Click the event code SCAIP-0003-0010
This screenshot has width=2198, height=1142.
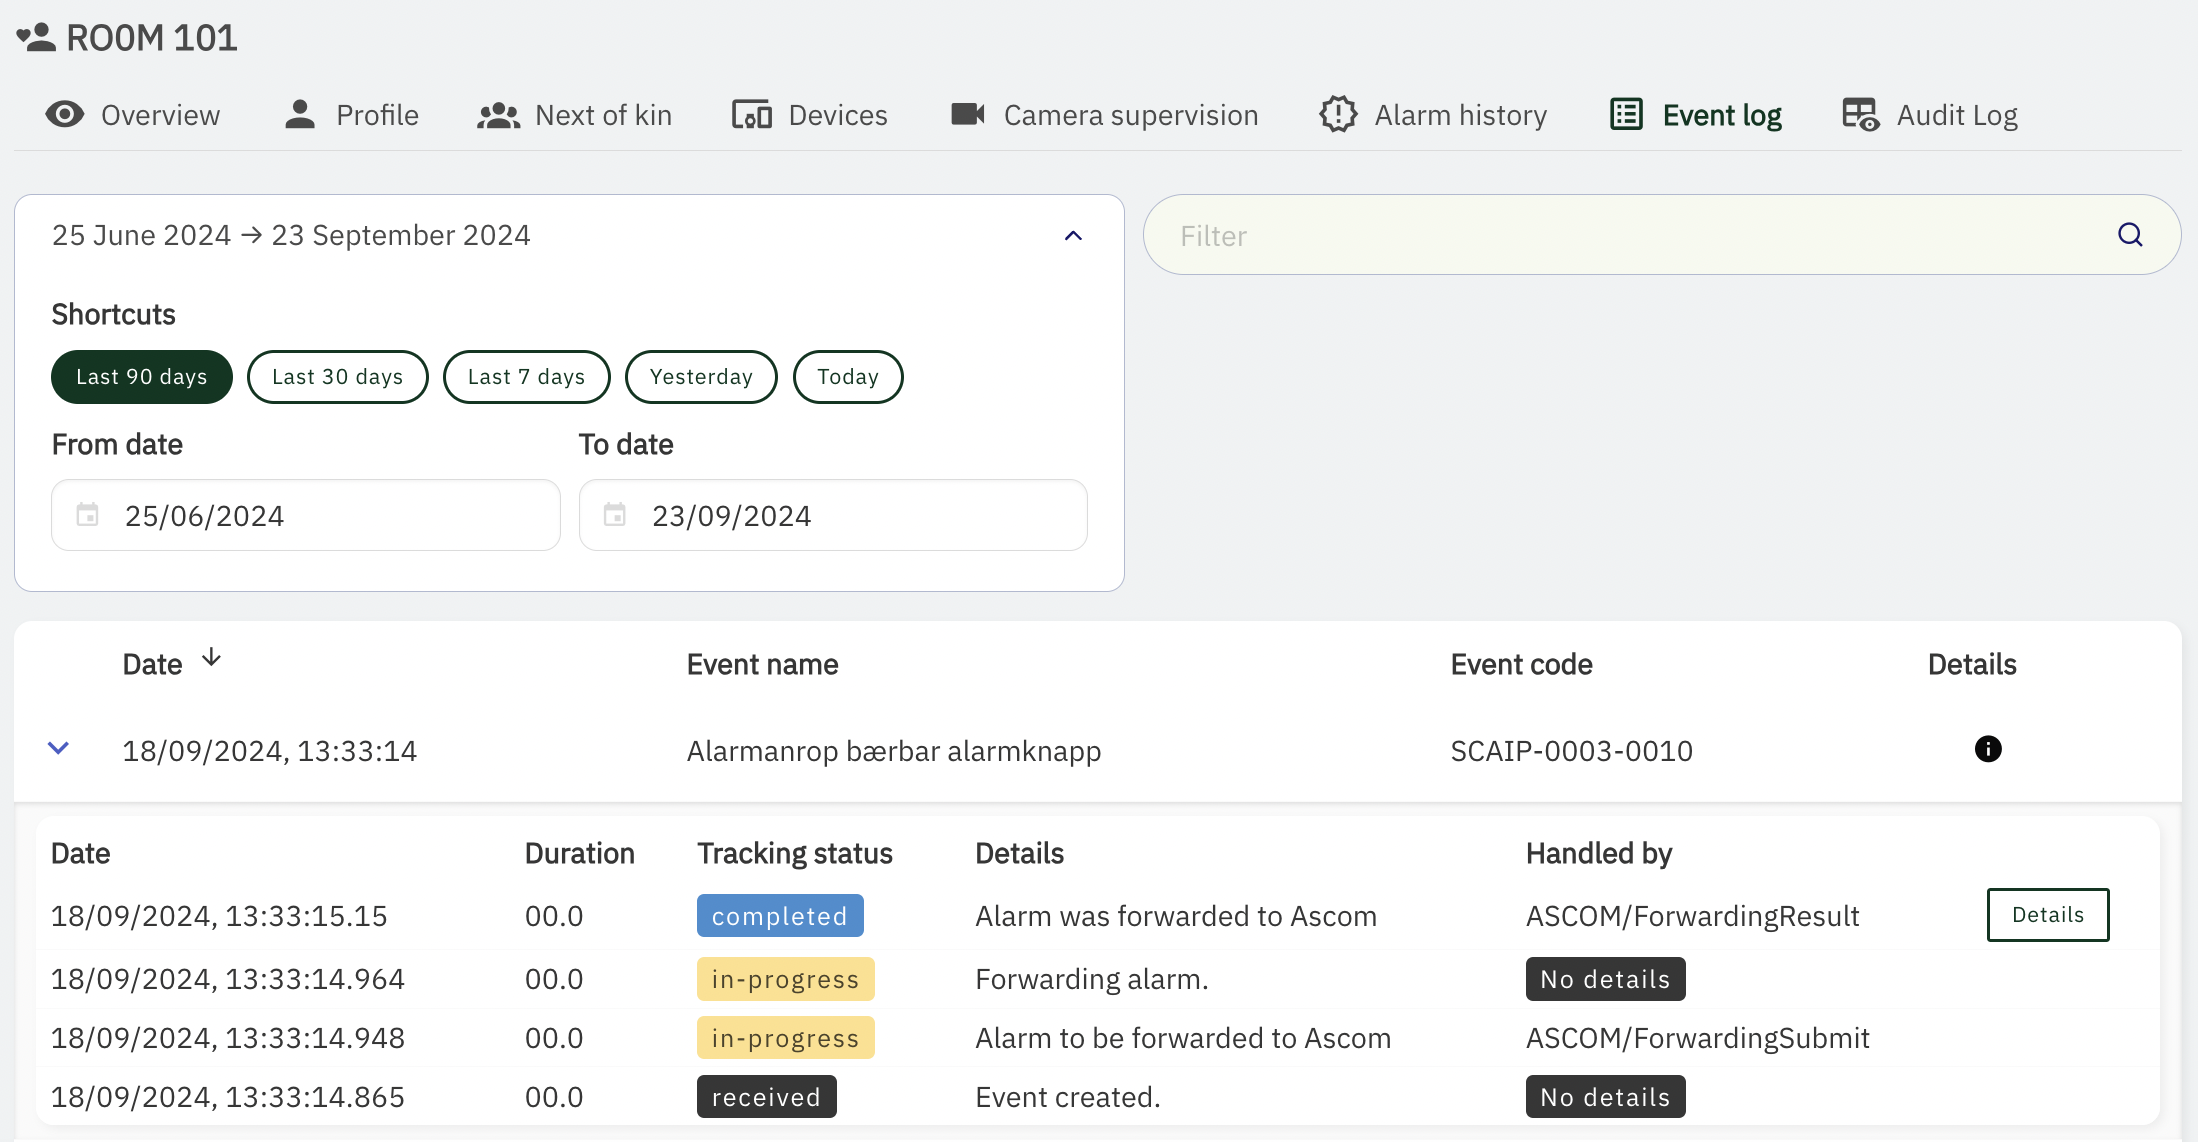pyautogui.click(x=1572, y=751)
